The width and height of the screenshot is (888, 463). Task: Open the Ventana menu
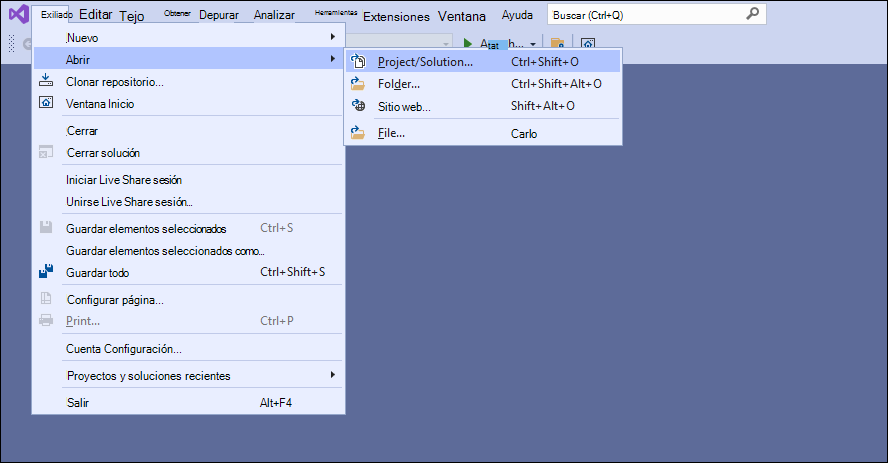[x=462, y=17]
